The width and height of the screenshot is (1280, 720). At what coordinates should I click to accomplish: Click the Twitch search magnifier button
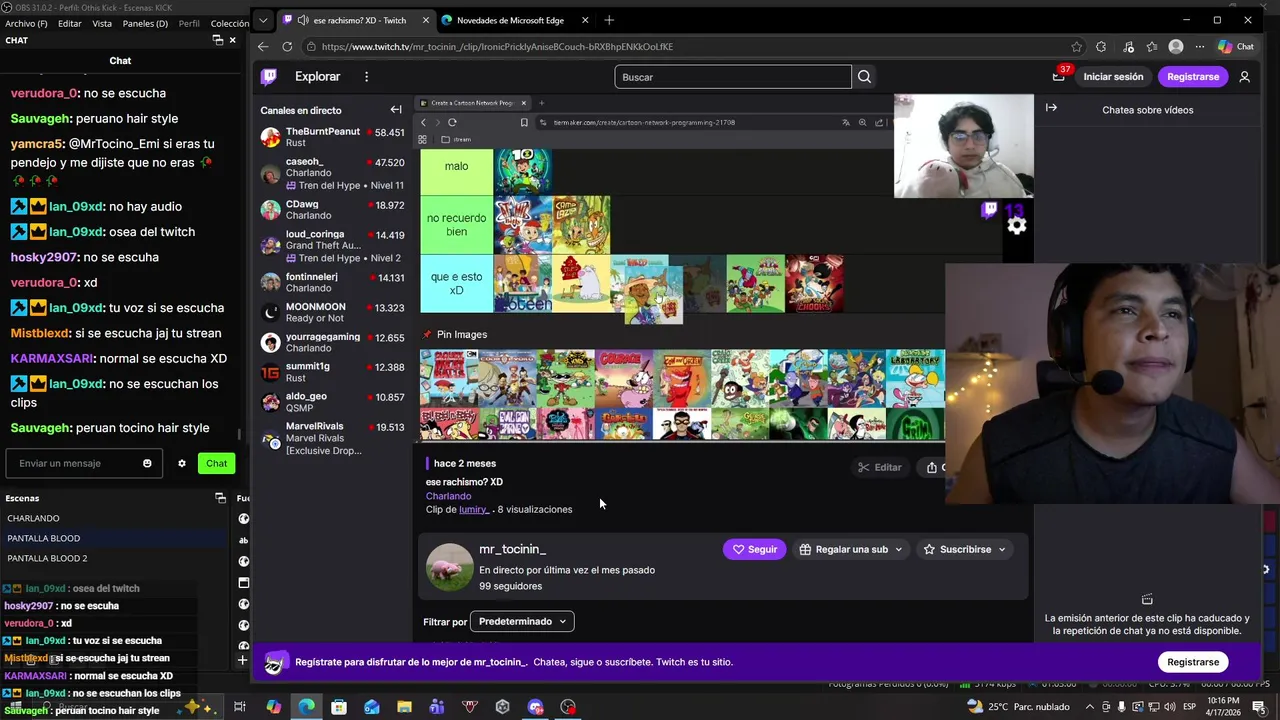click(865, 77)
